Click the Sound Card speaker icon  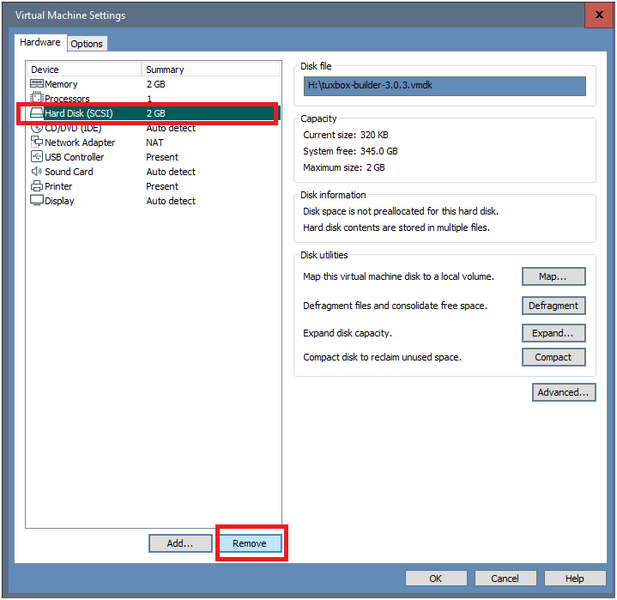click(37, 172)
